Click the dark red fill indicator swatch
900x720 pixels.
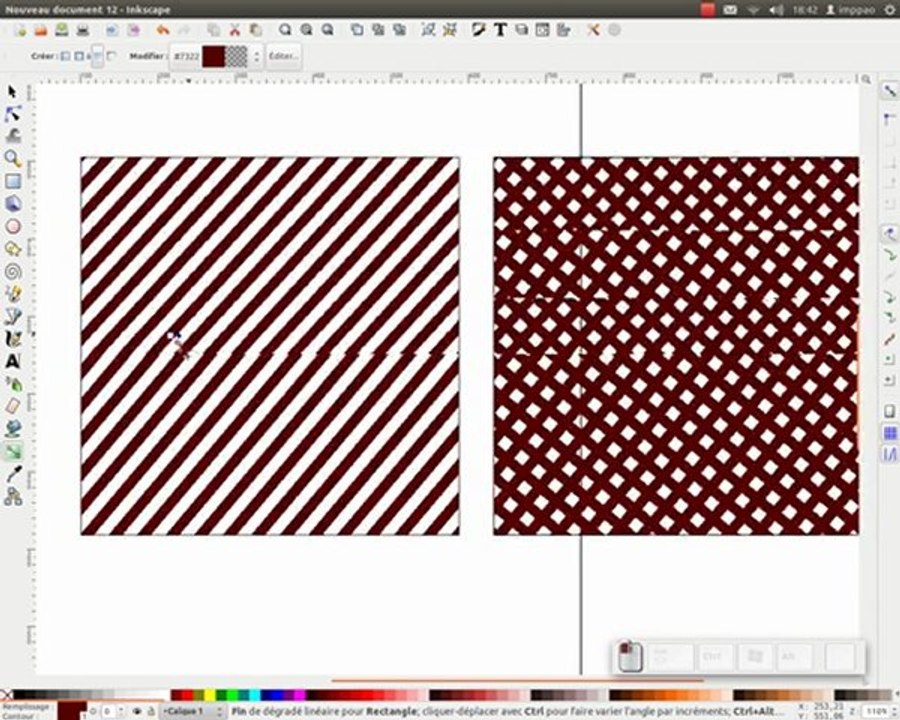pyautogui.click(x=72, y=711)
